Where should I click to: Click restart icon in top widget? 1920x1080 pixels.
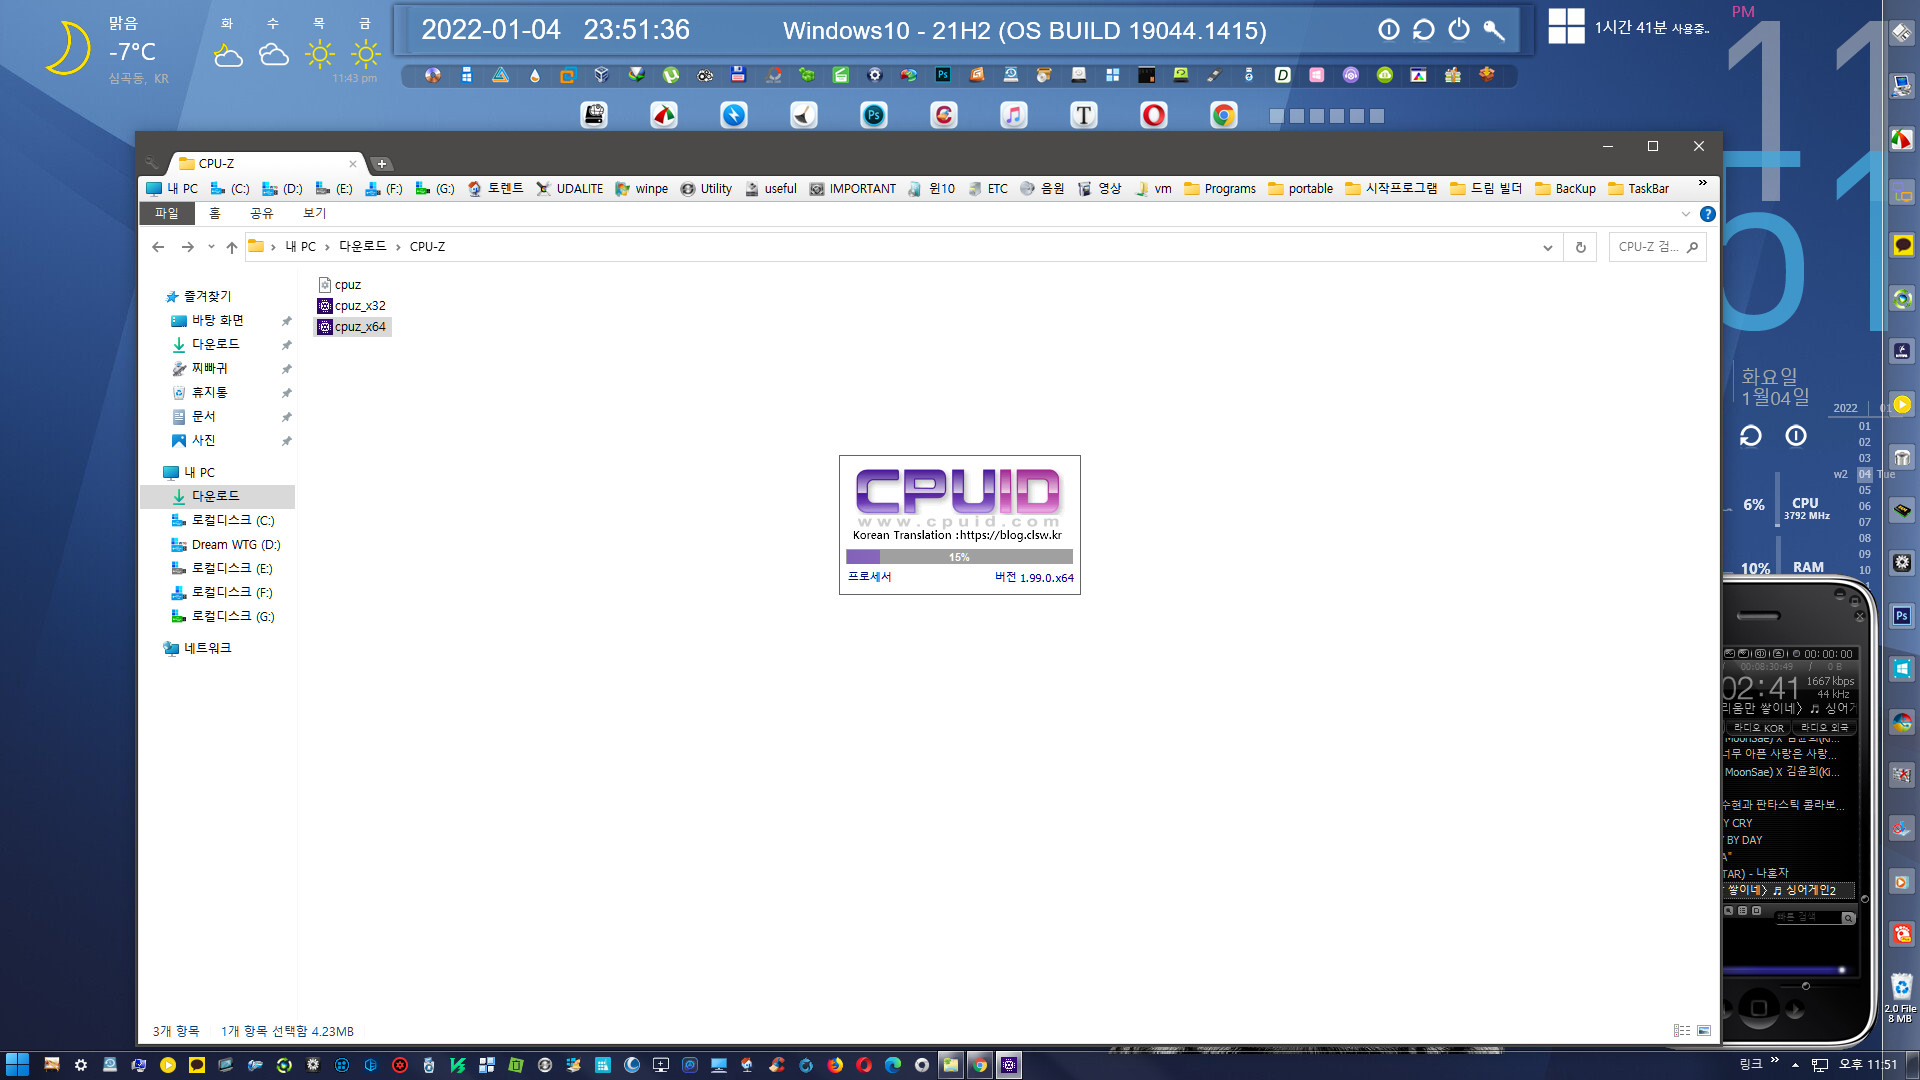(1423, 30)
